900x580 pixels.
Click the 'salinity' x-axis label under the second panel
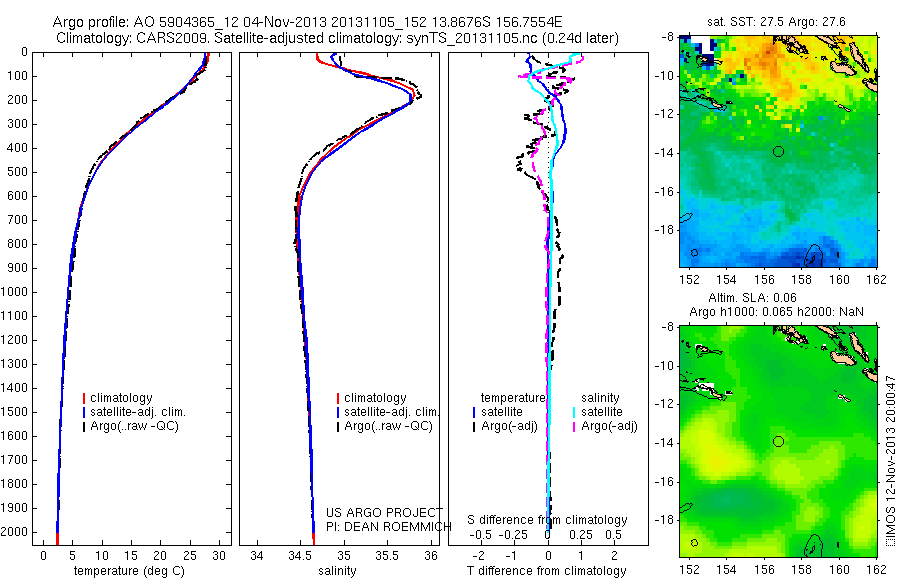click(x=337, y=571)
